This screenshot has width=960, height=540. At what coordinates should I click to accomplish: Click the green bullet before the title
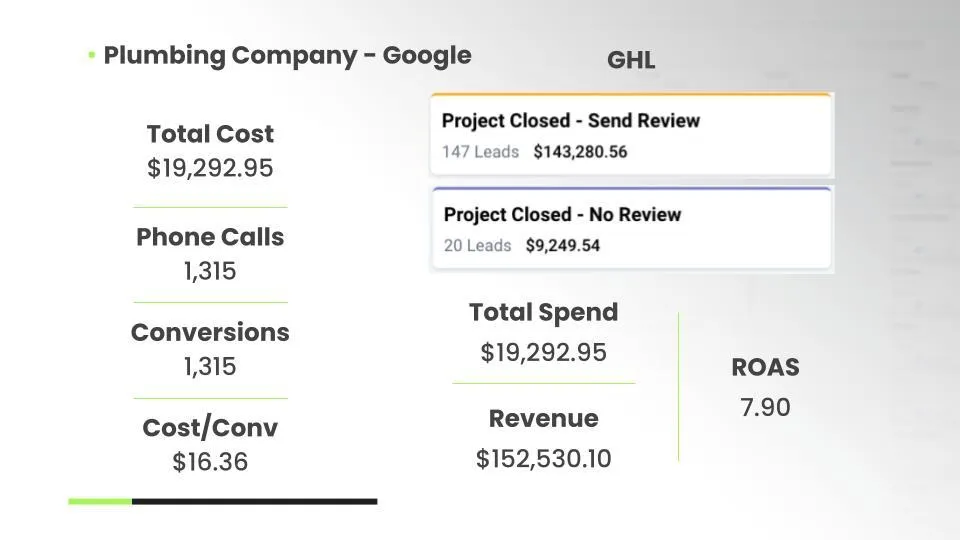[91, 55]
